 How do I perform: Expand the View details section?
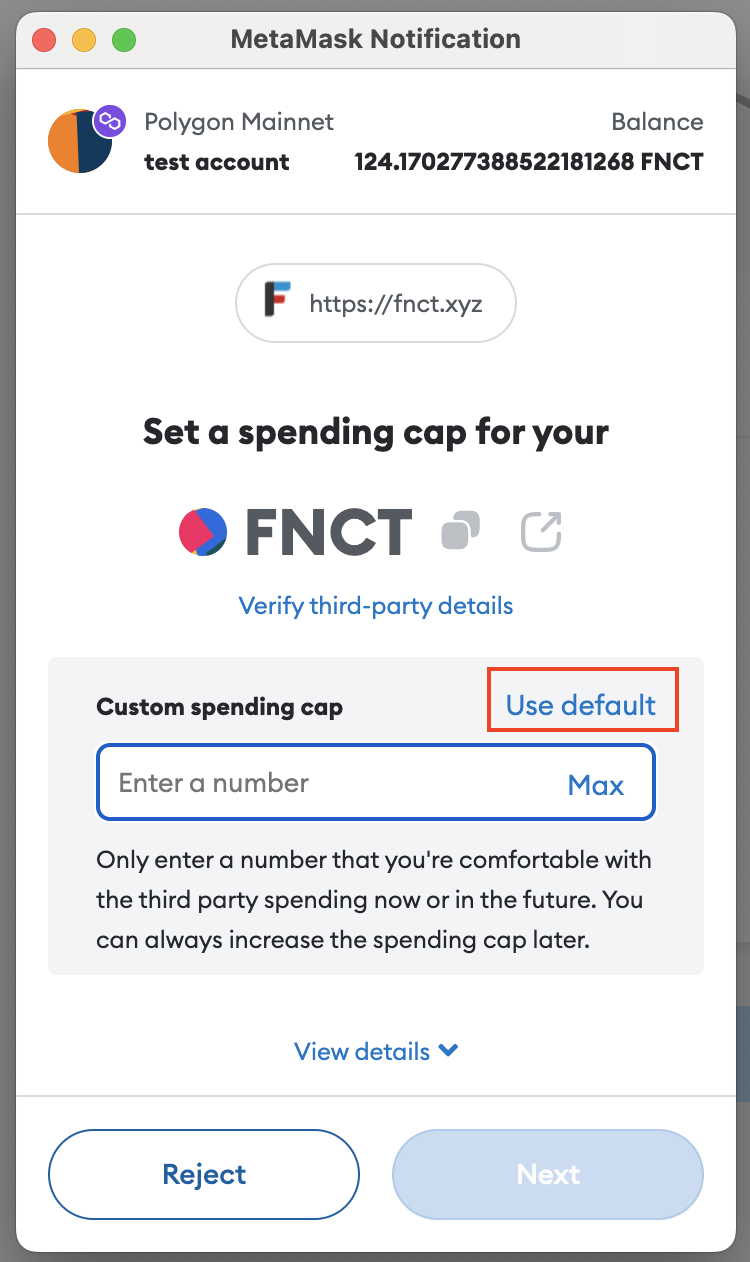pyautogui.click(x=376, y=1051)
